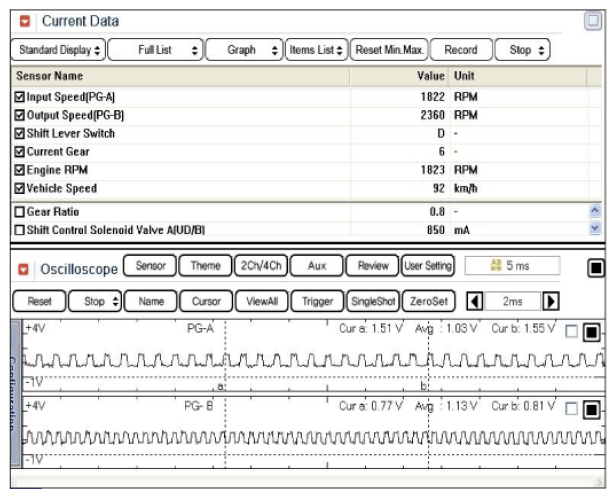Decrease time base with left arrow
The image size is (616, 498).
pos(476,301)
